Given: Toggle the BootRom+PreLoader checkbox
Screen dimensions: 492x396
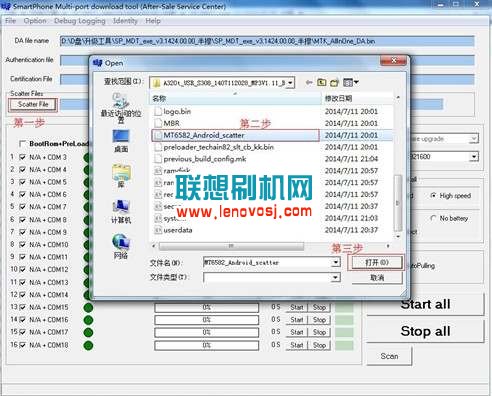Looking at the screenshot, I should tap(23, 144).
